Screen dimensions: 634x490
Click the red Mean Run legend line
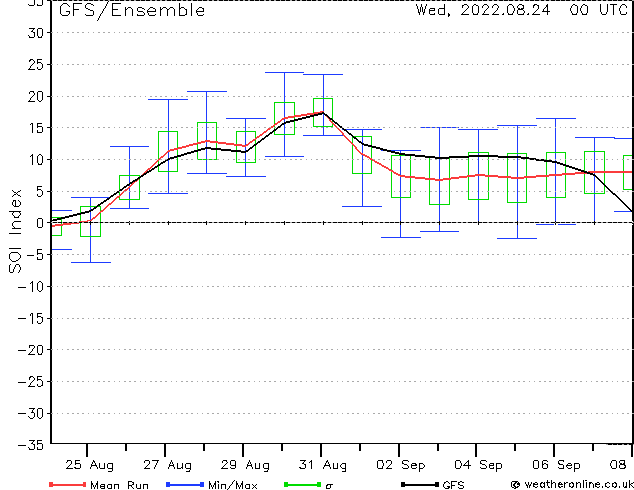tap(68, 484)
